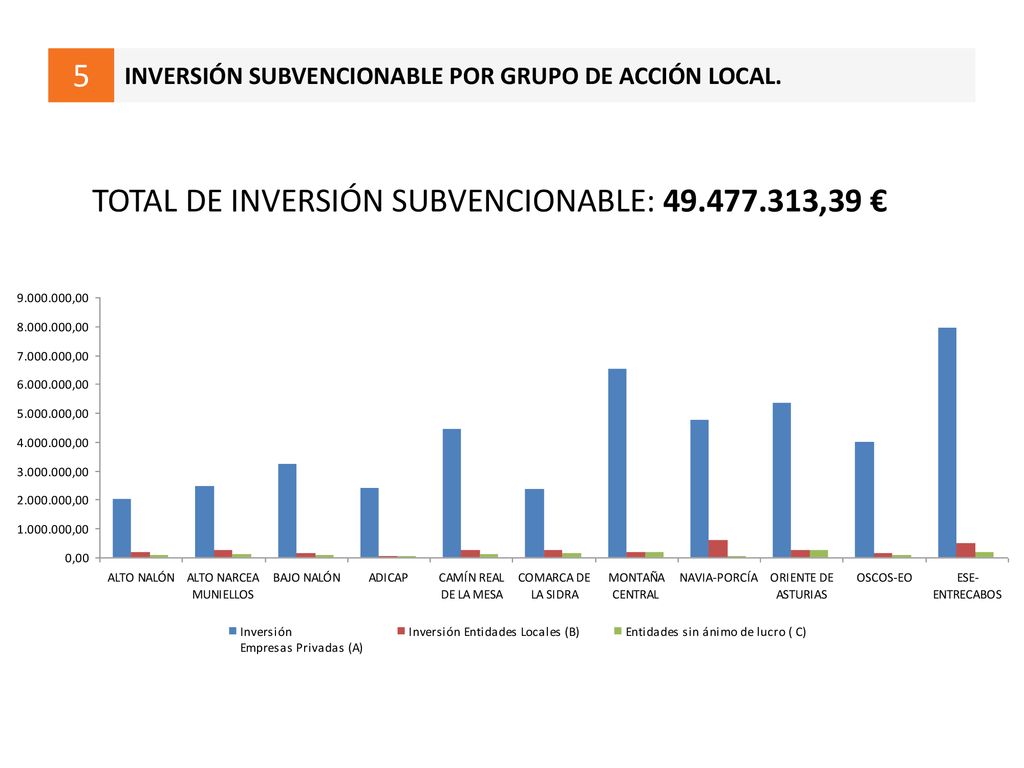1024x768 pixels.
Task: Click the green legend swatch for Entidades sin ánimo de lucro
Action: pos(618,632)
